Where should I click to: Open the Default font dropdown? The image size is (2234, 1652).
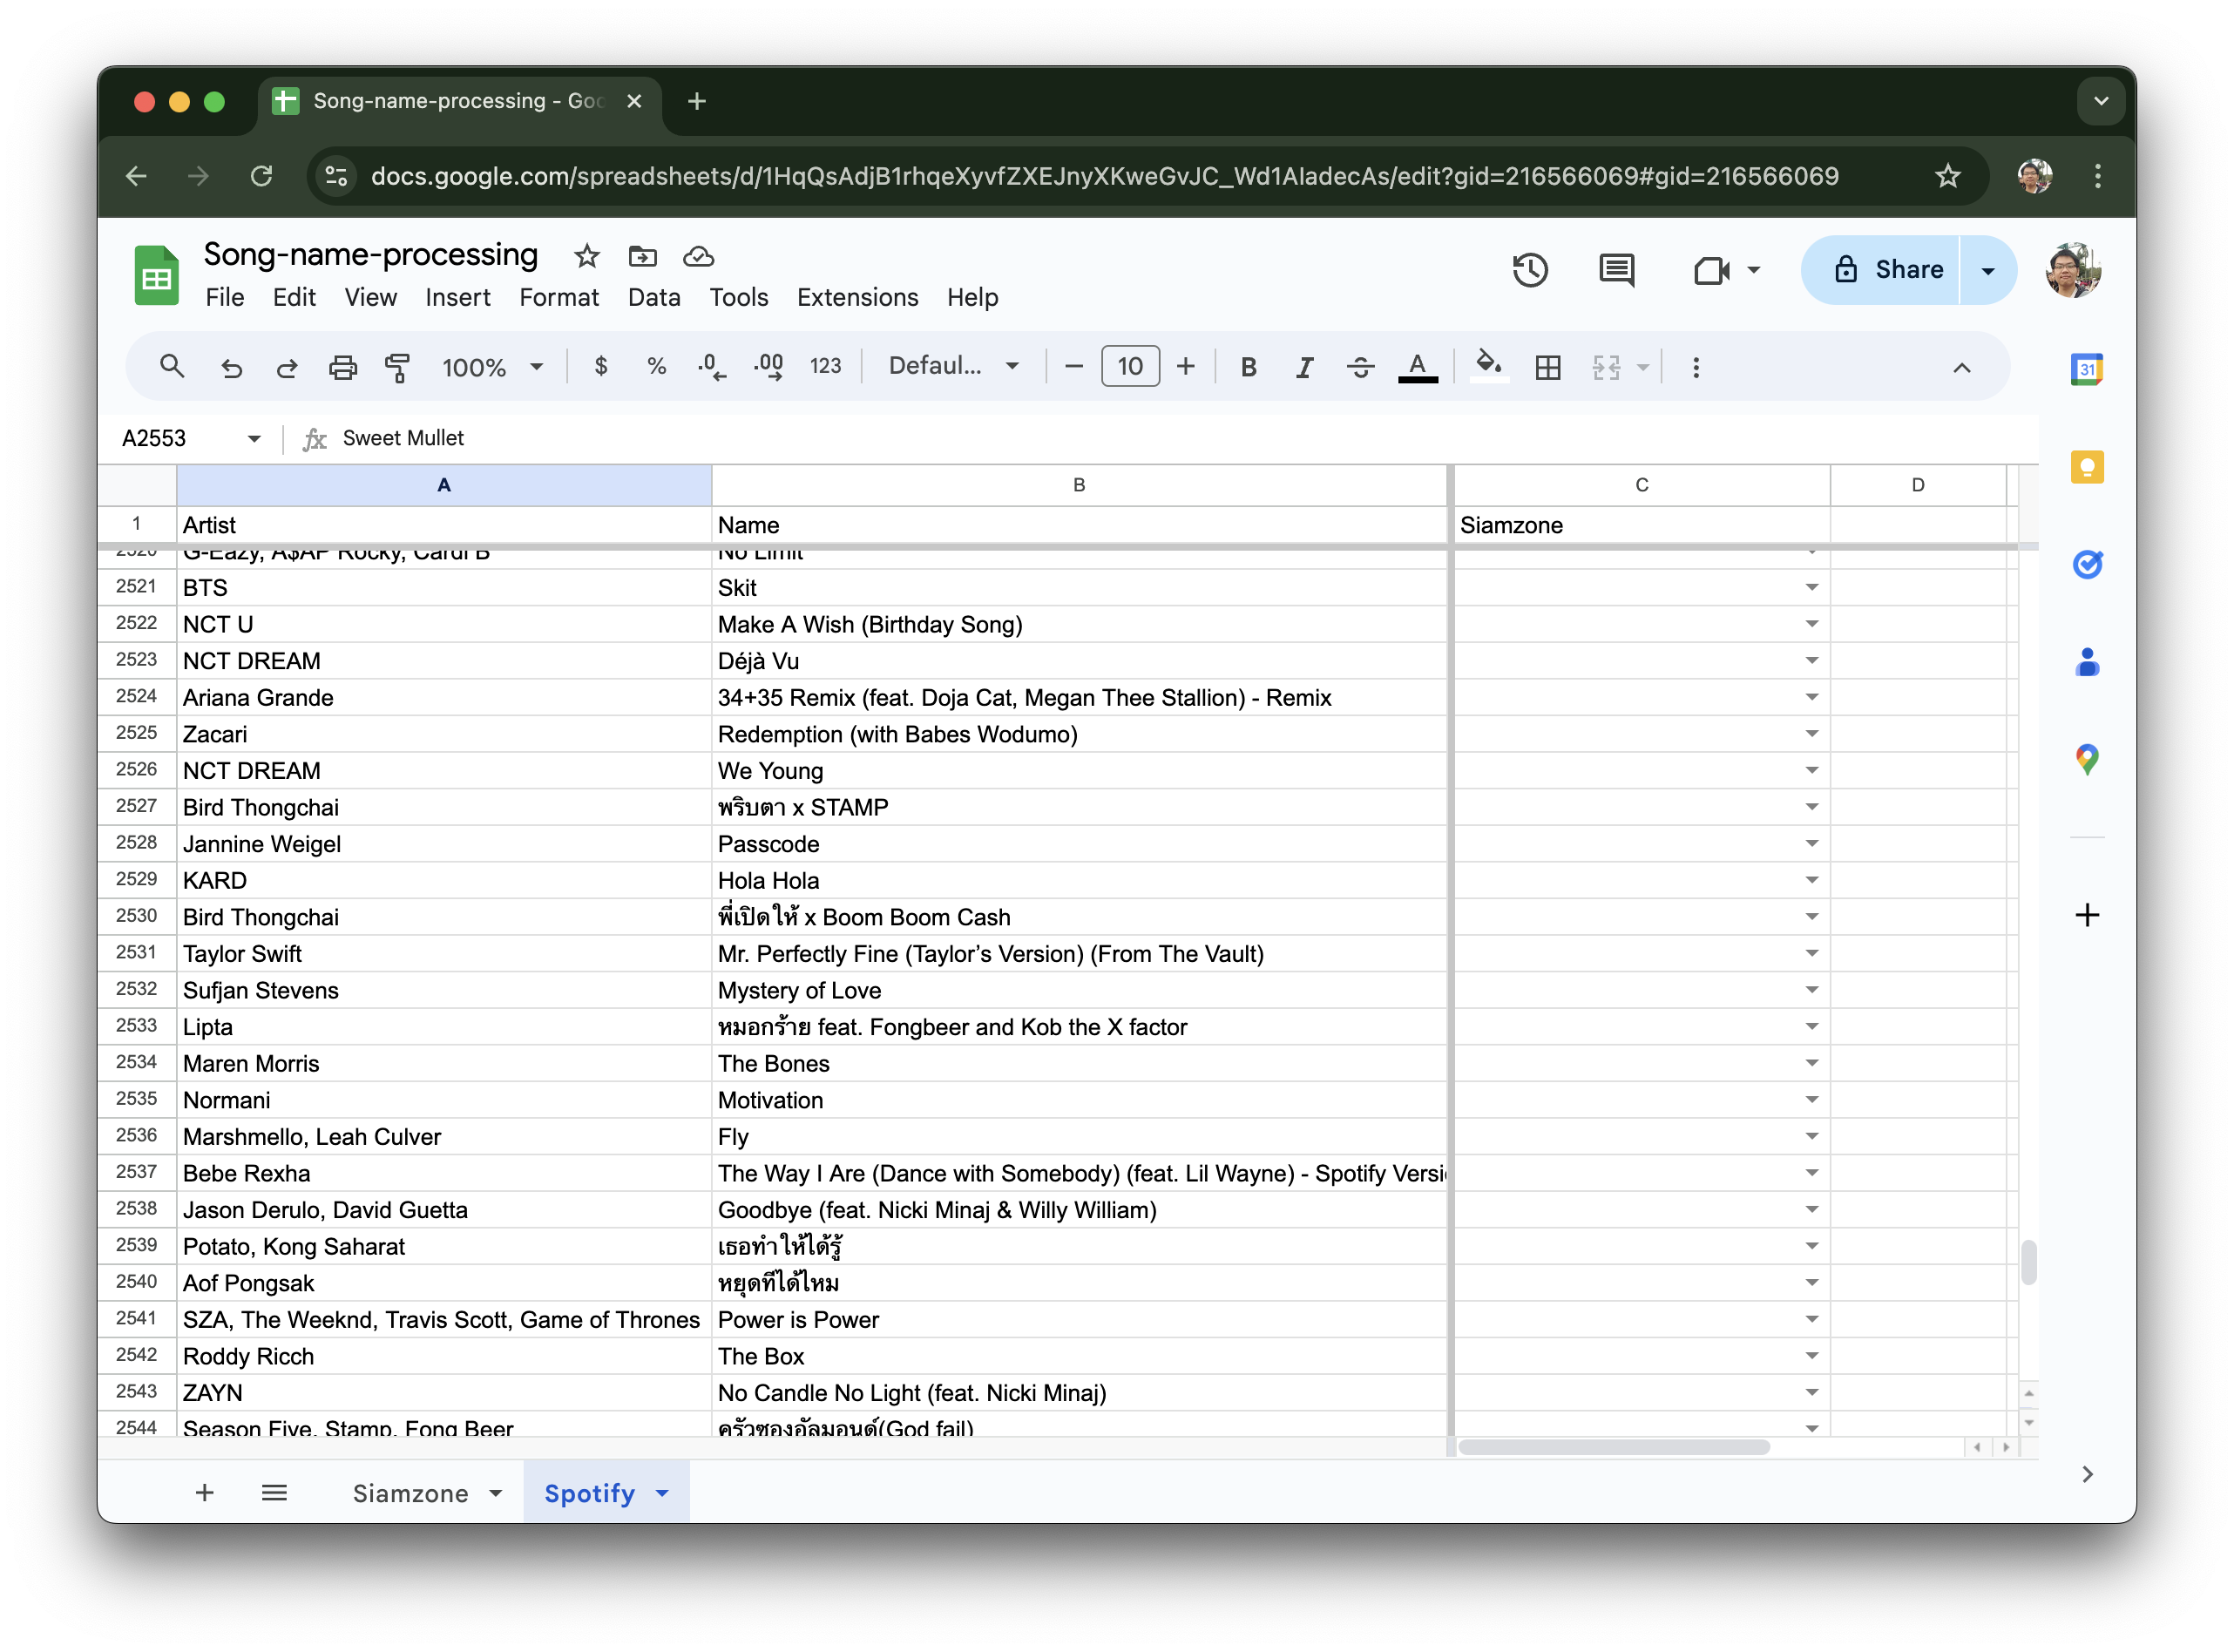(x=954, y=367)
